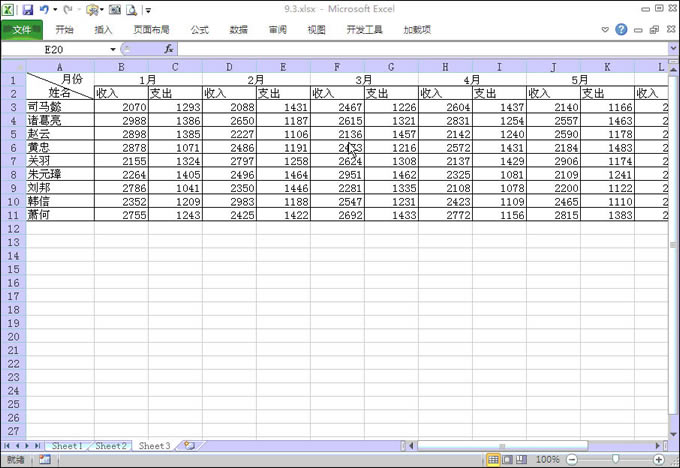
Task: Select cell with value 2070
Action: coord(121,107)
